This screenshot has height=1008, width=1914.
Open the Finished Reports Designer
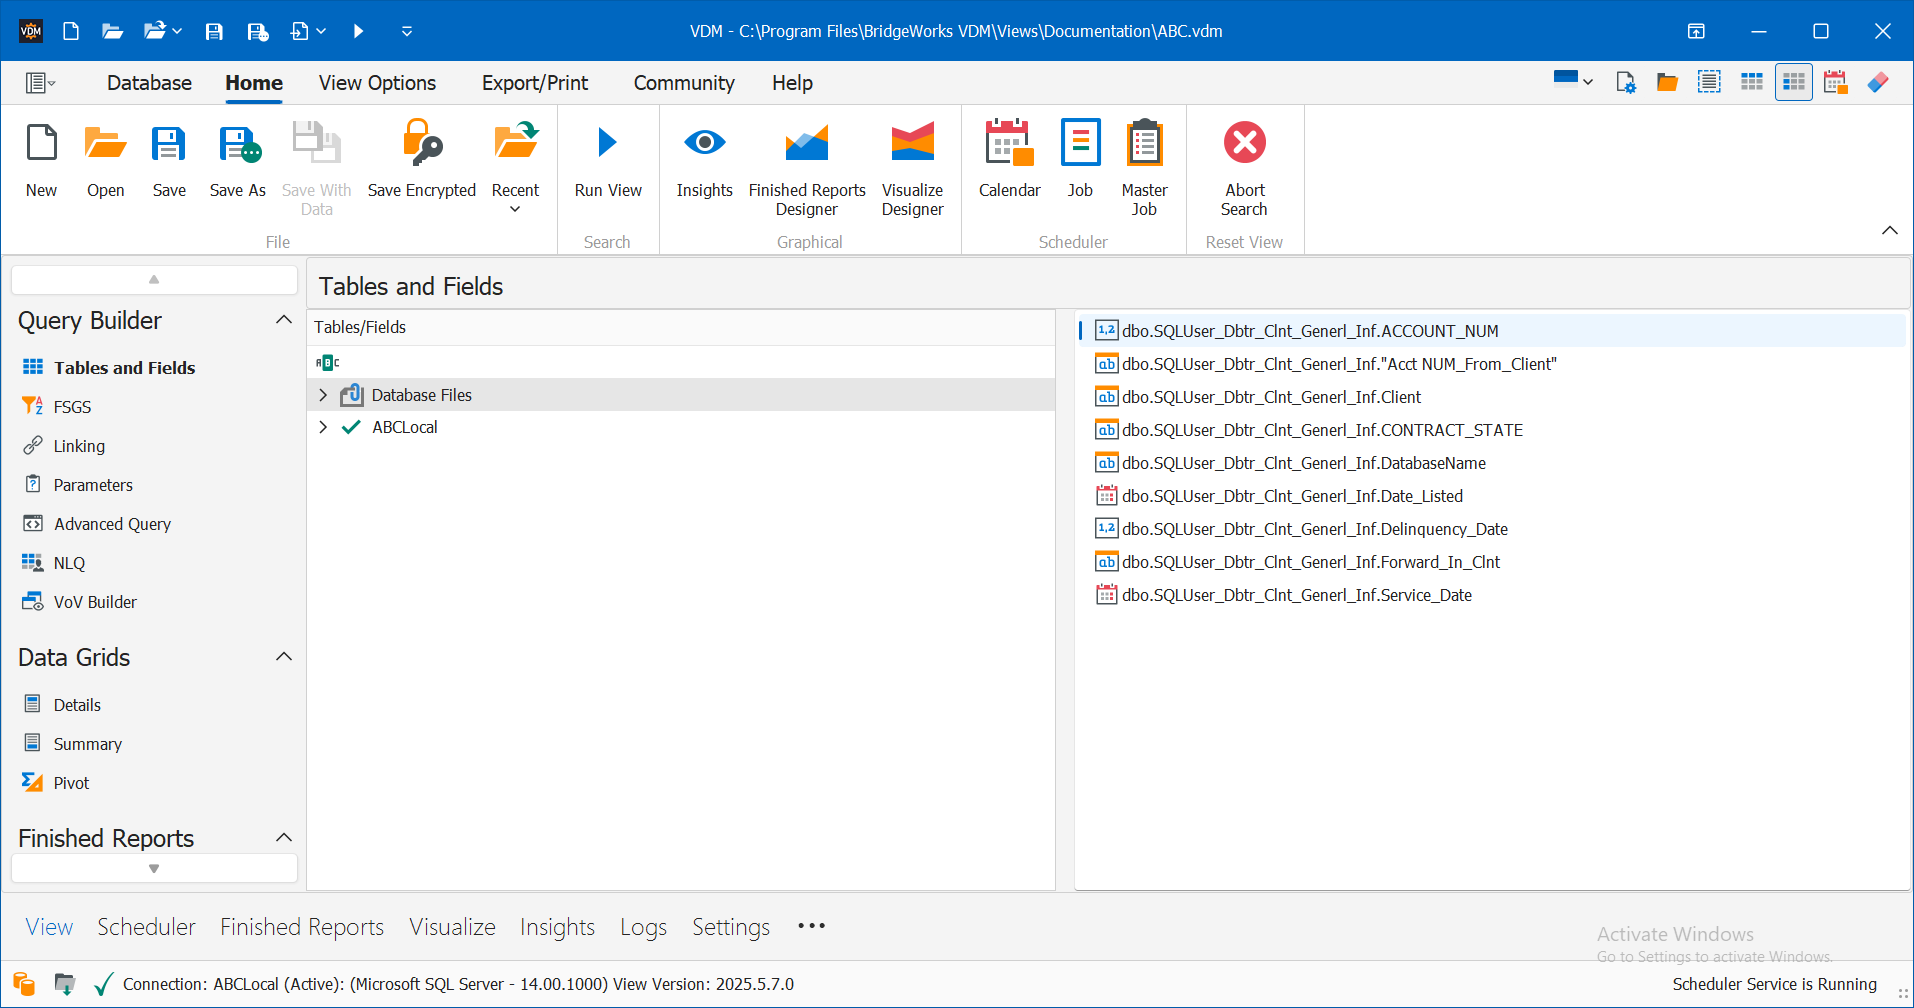807,165
